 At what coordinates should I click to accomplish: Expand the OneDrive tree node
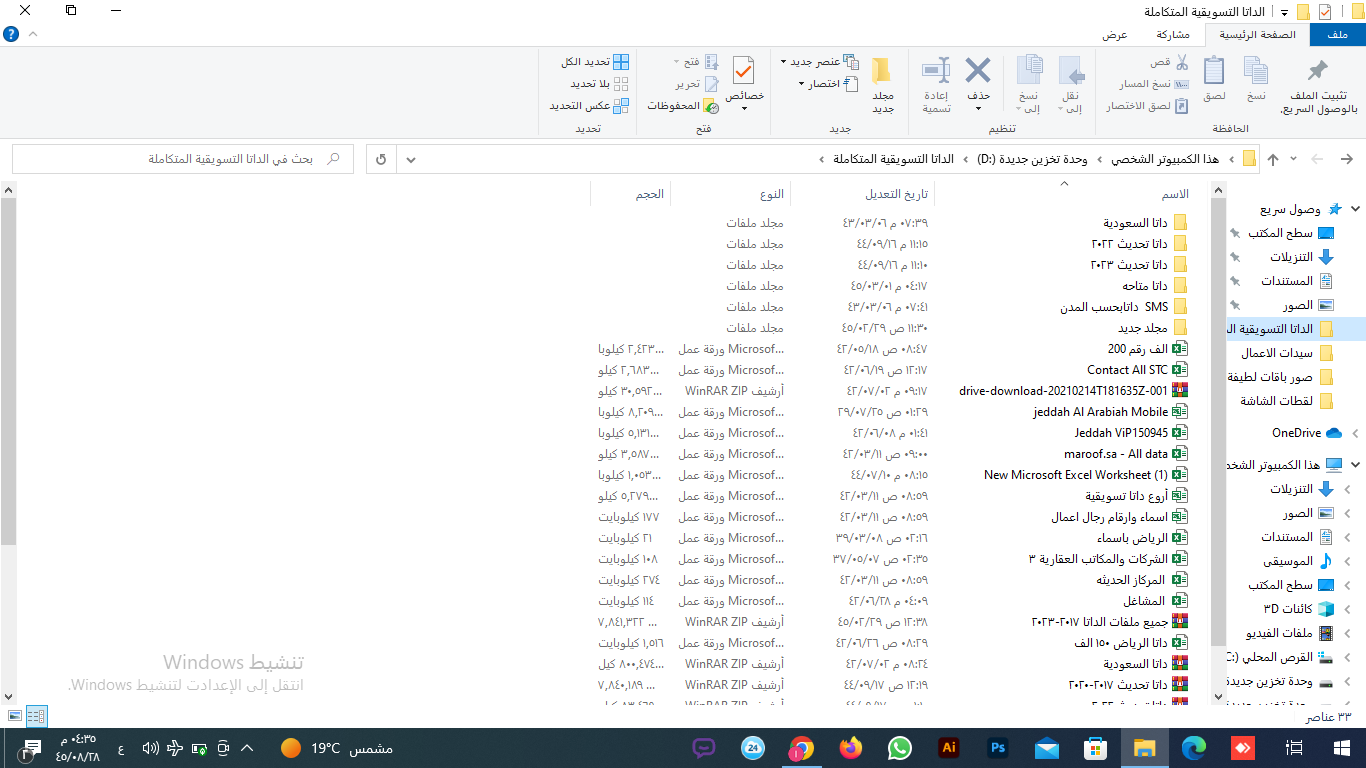coord(1355,433)
